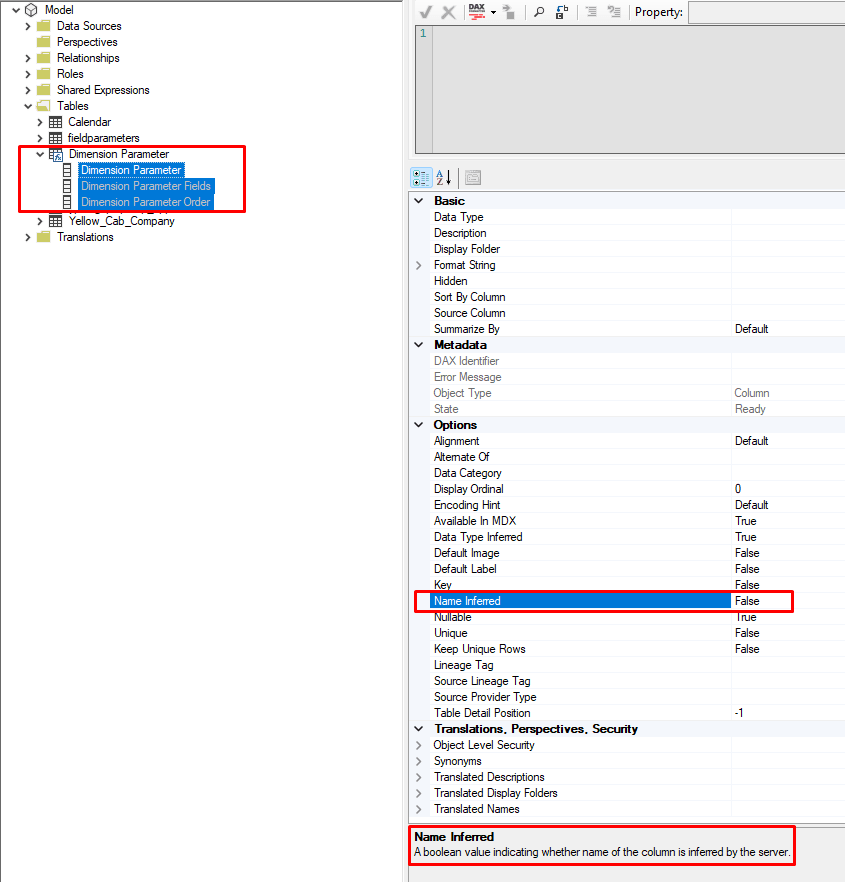
Task: Expand the Format String property
Action: point(419,264)
